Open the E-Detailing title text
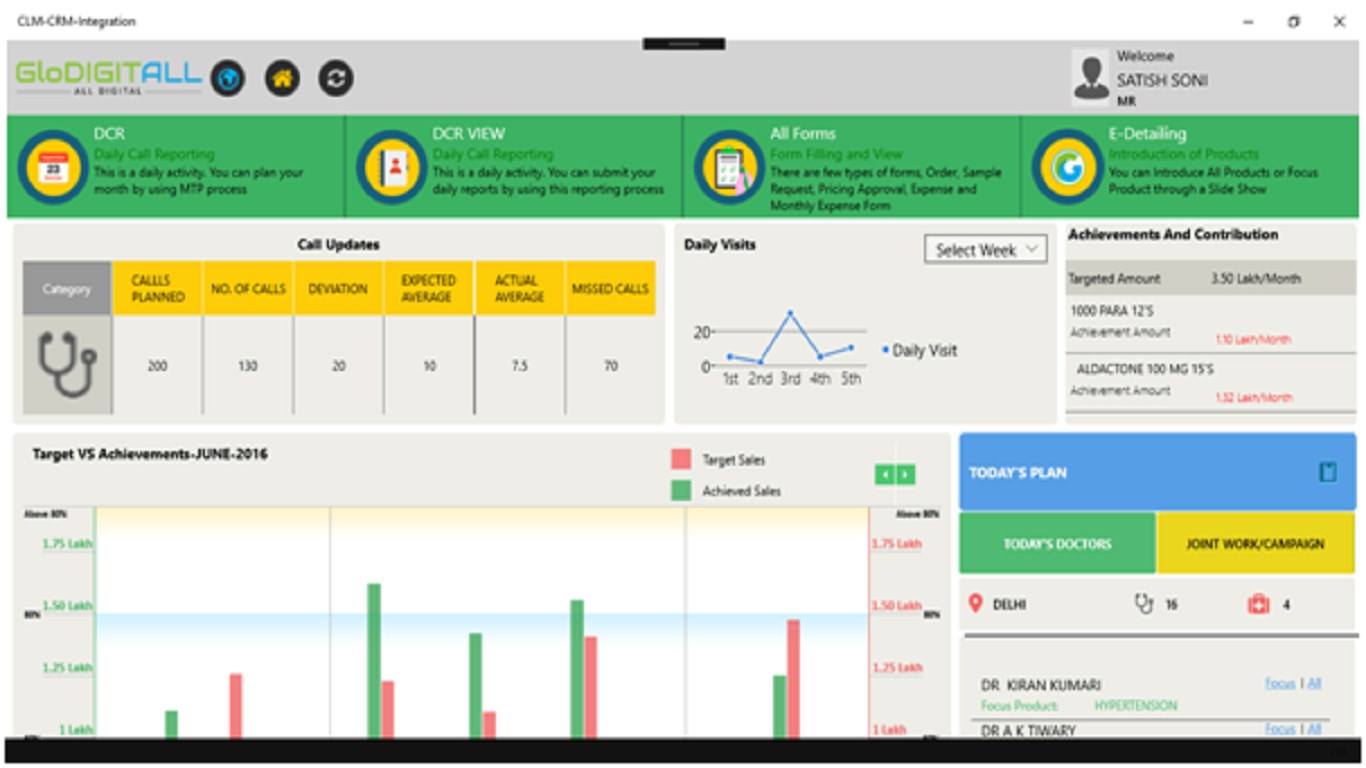 1147,133
